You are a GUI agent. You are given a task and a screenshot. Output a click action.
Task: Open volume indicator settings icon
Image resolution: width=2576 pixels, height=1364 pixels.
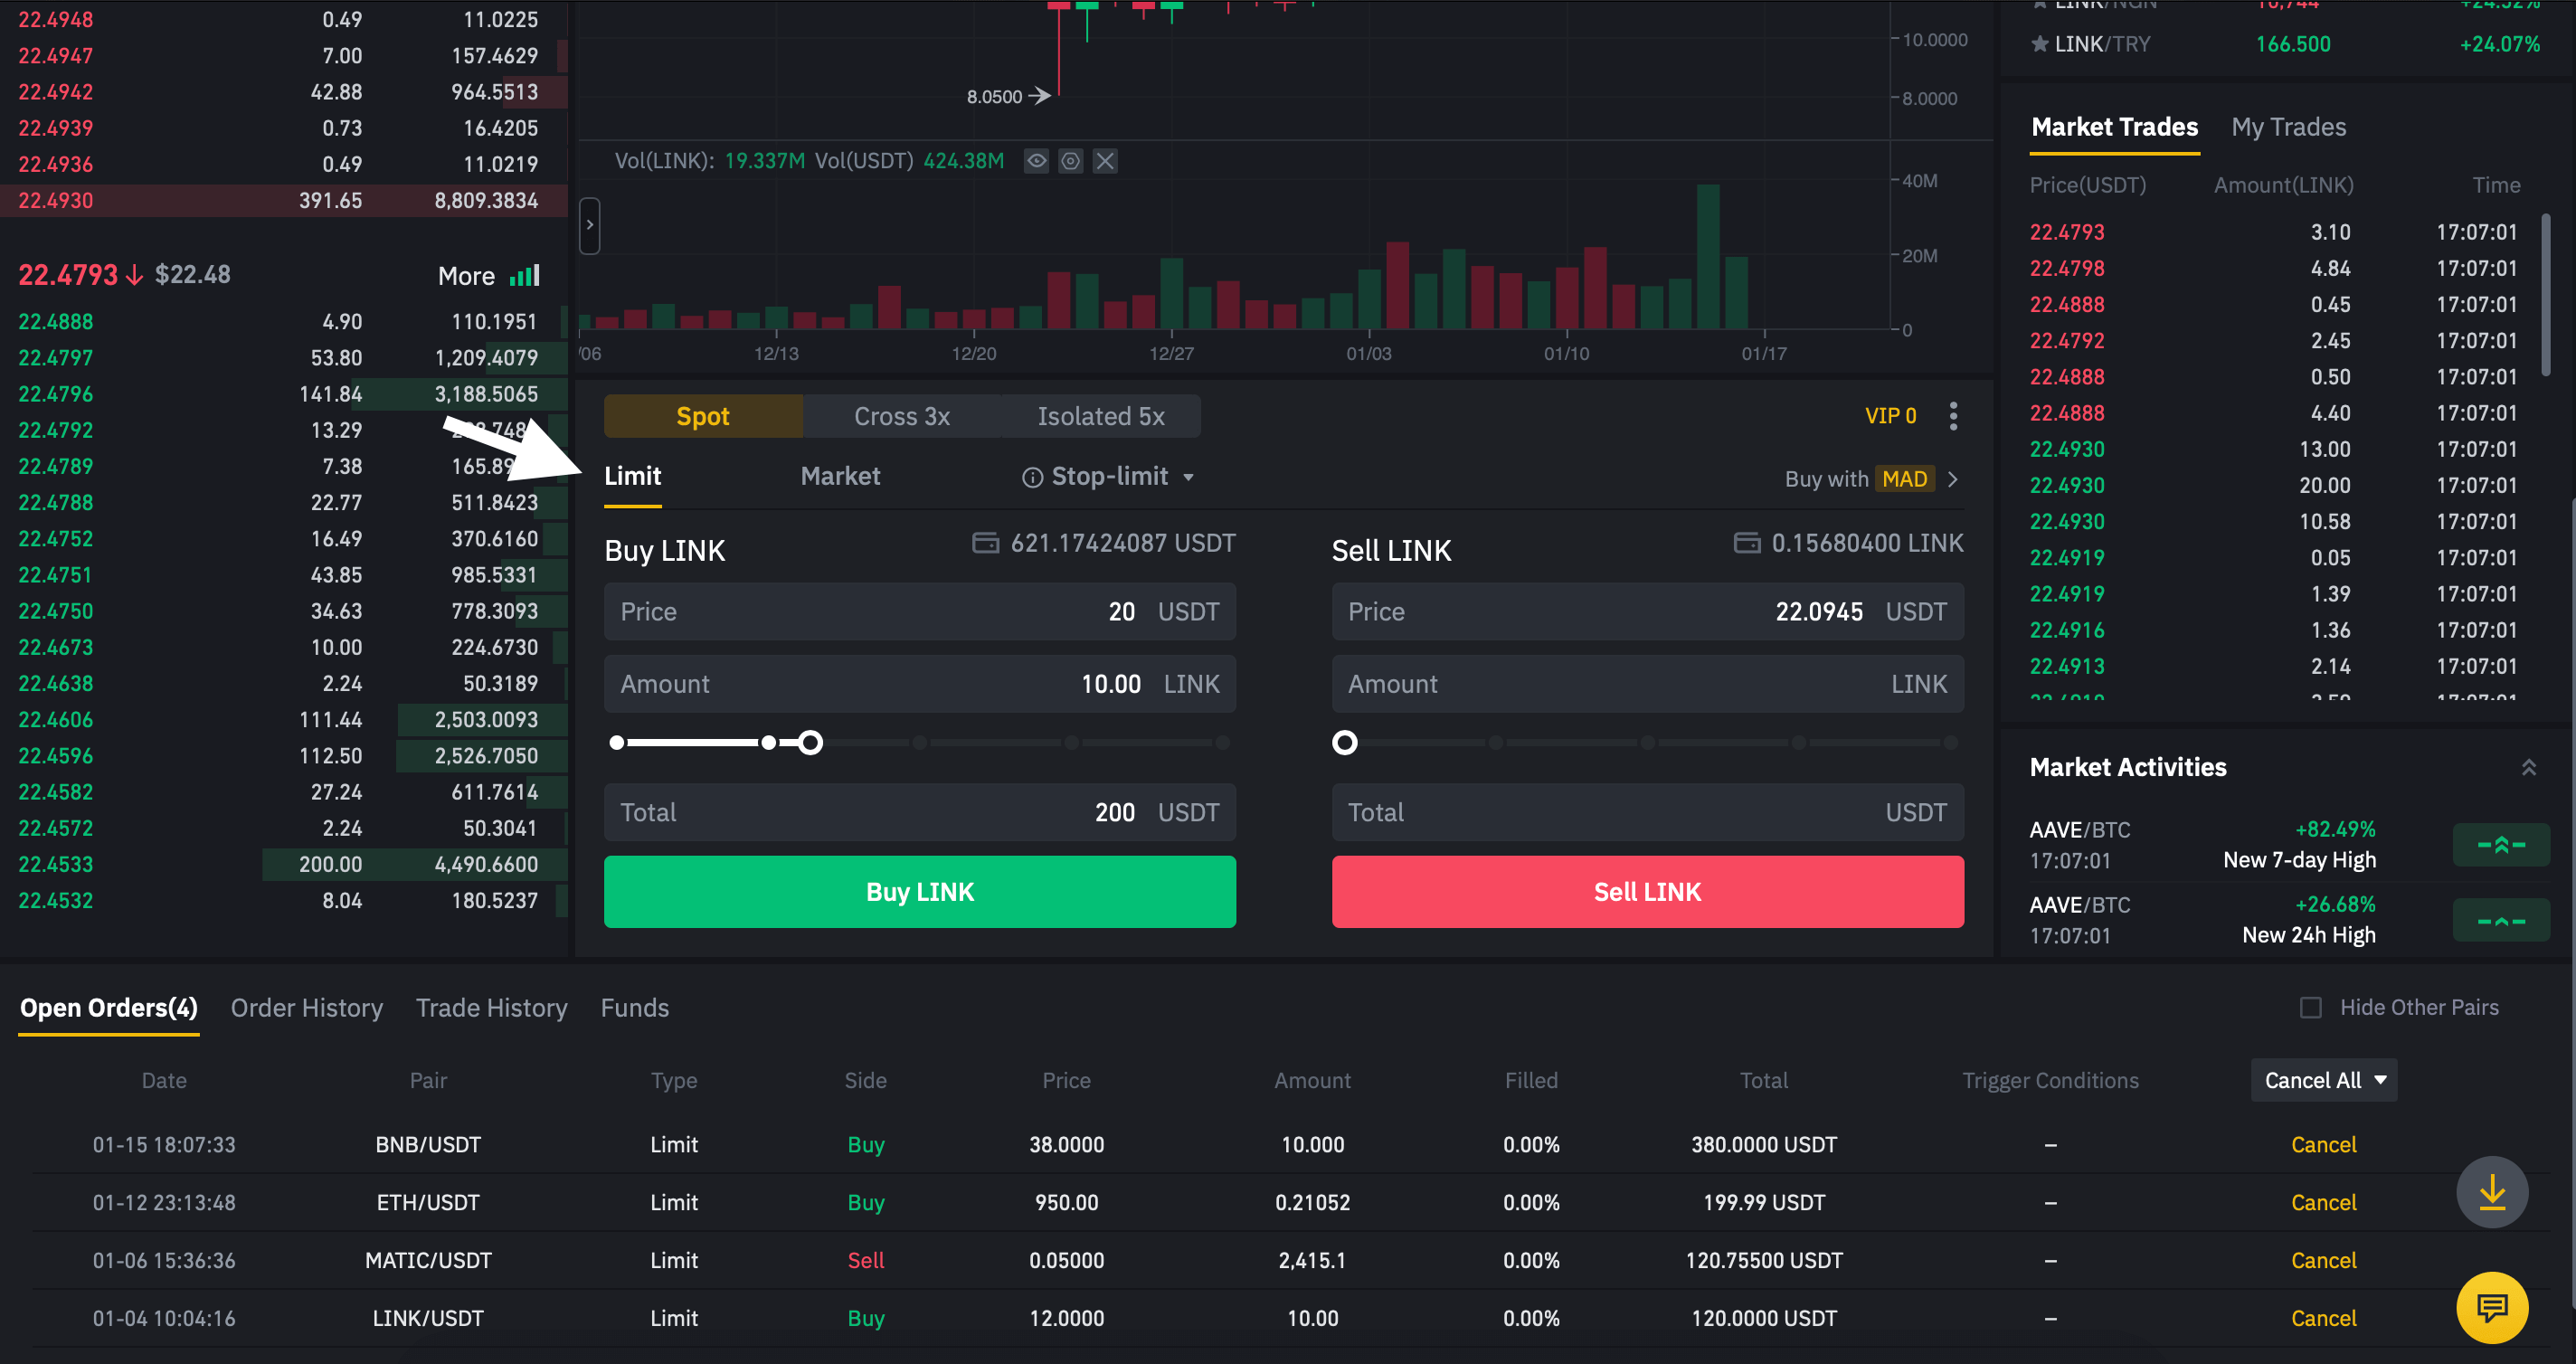pos(1070,161)
